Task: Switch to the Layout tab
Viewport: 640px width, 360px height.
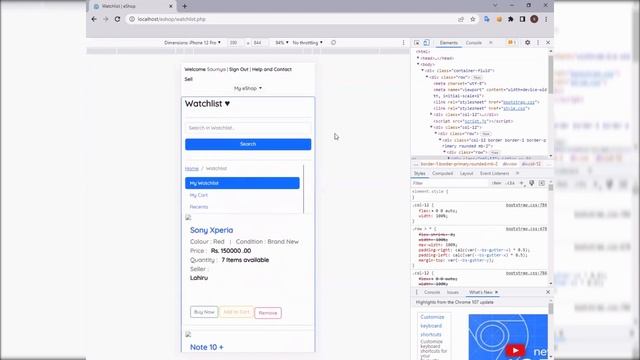Action: 466,173
